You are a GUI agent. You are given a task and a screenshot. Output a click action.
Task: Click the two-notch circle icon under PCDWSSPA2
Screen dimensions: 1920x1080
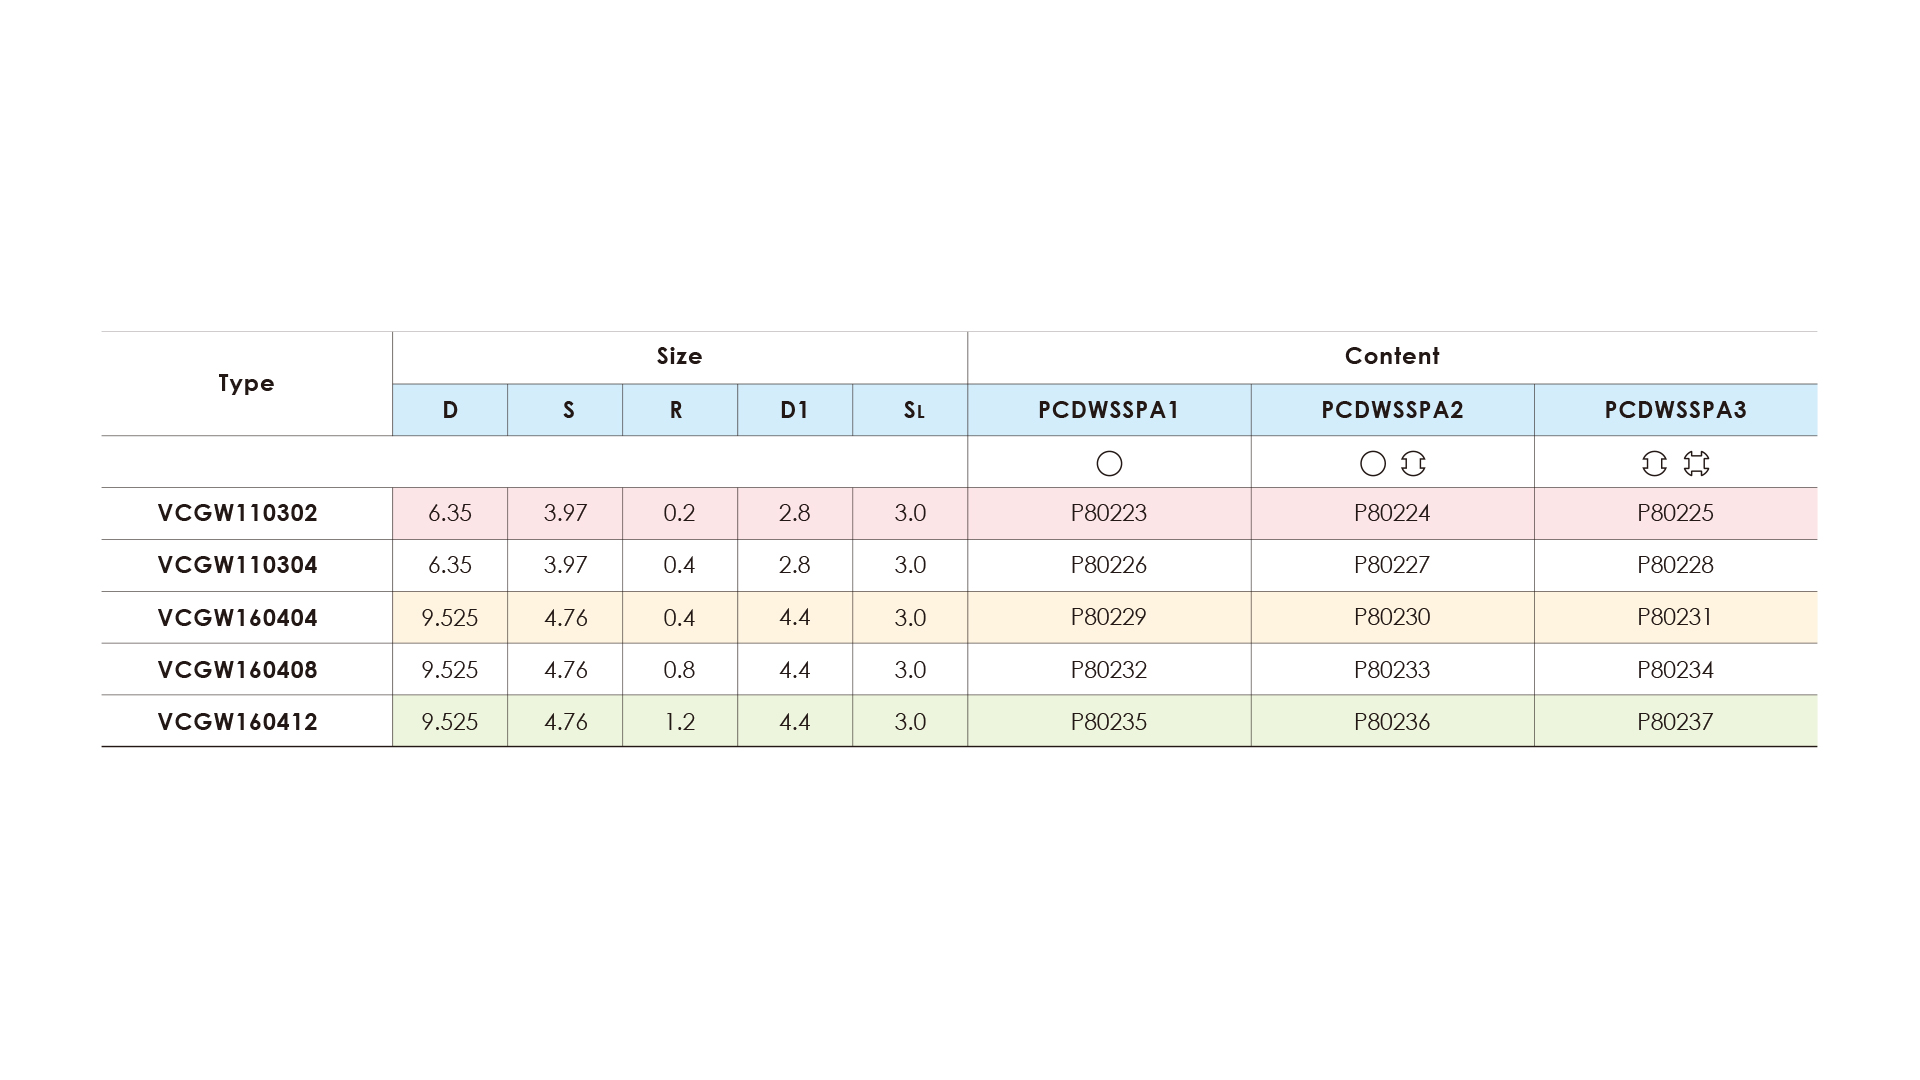pyautogui.click(x=1413, y=463)
